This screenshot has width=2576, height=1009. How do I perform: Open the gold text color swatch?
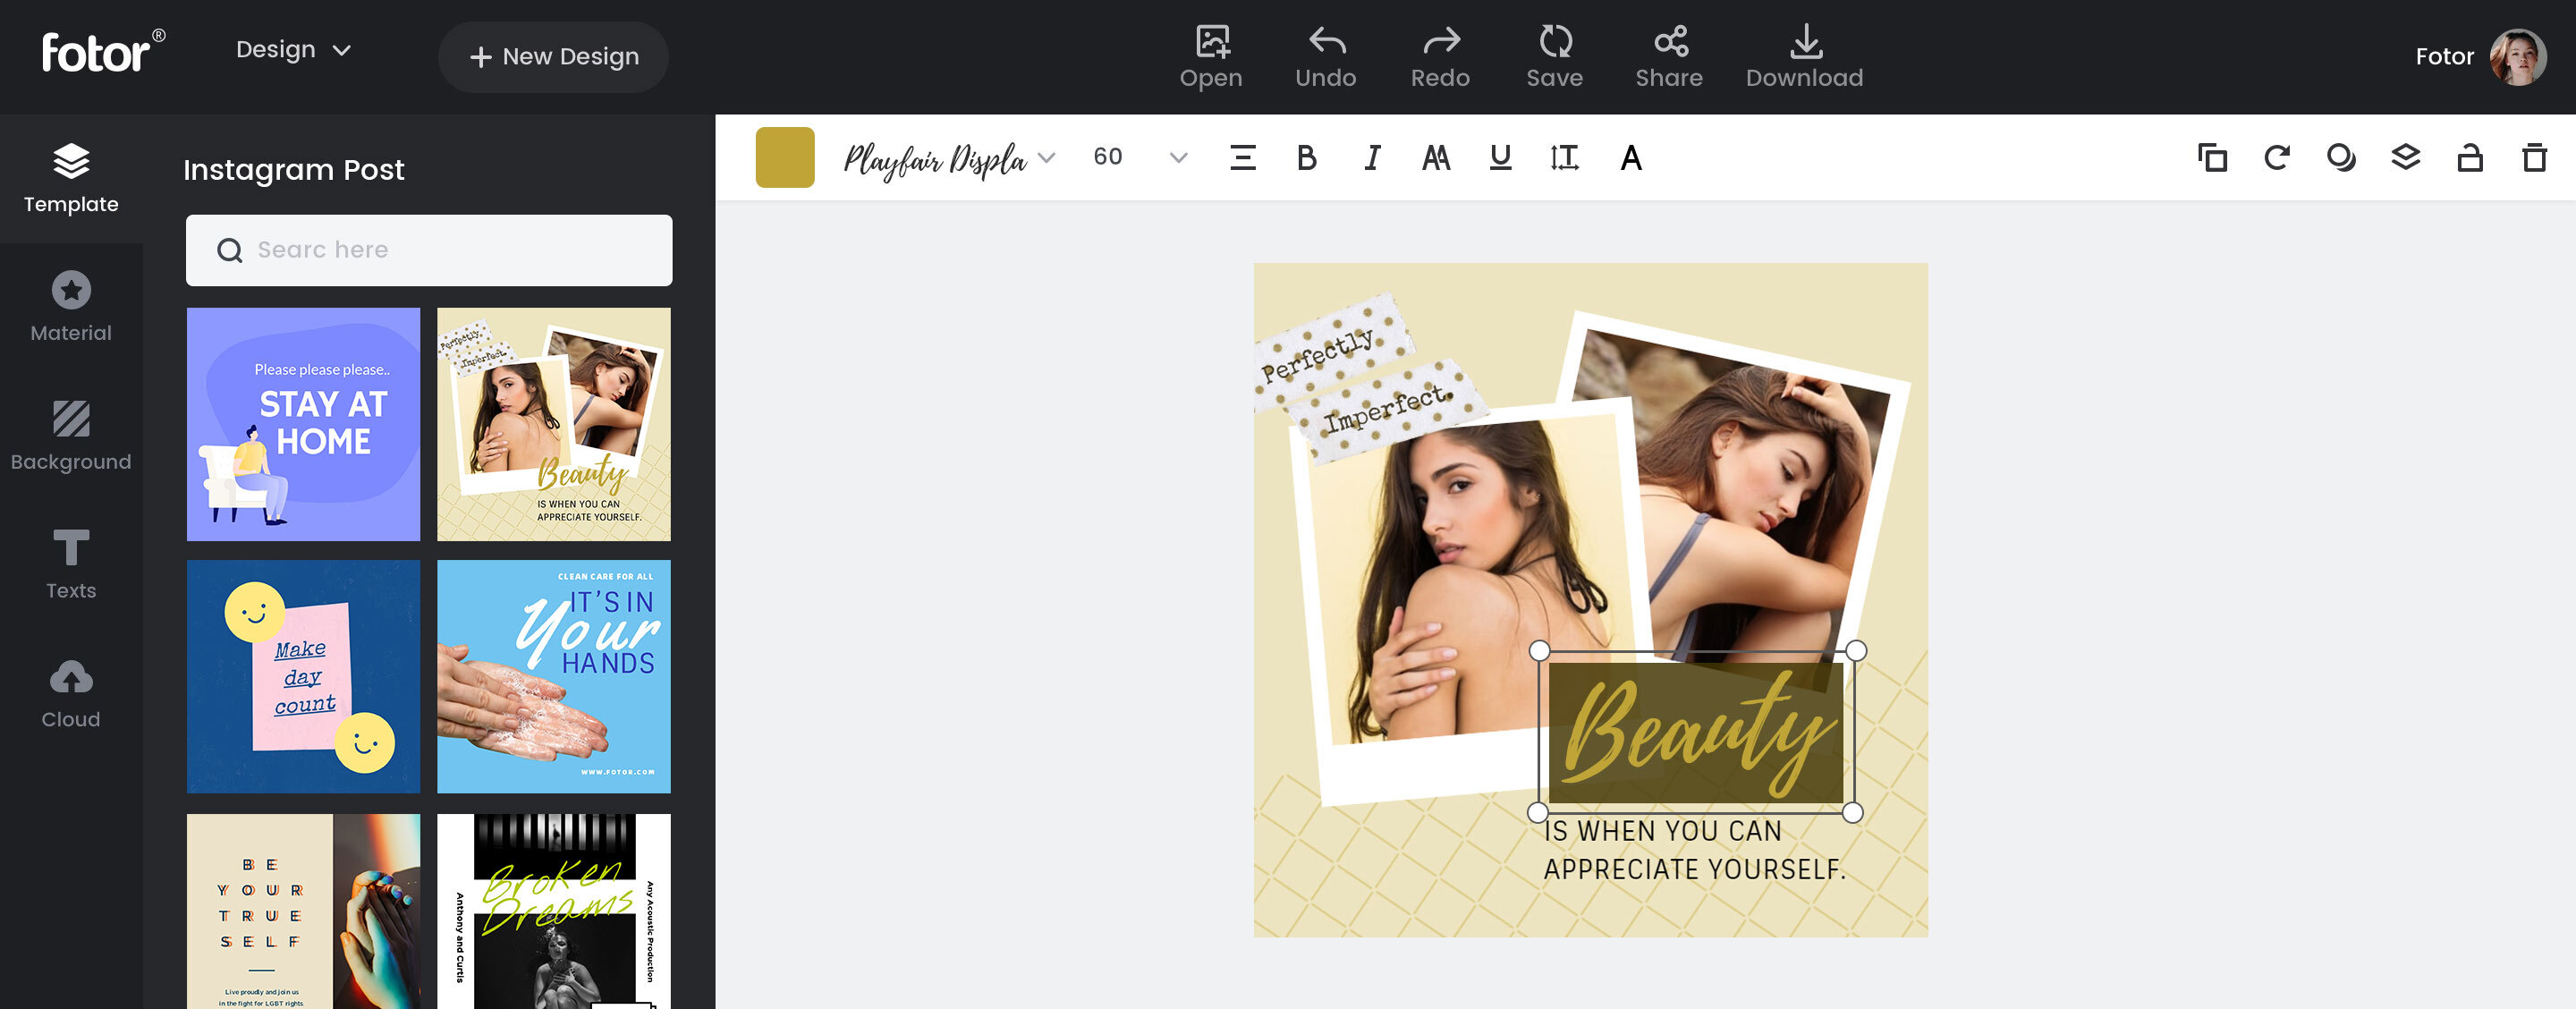[784, 158]
